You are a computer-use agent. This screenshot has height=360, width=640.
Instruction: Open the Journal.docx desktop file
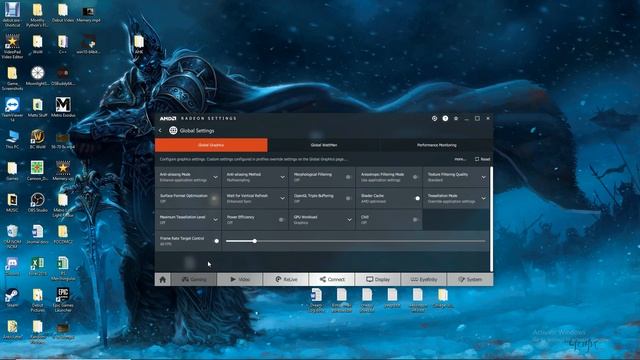pyautogui.click(x=38, y=234)
